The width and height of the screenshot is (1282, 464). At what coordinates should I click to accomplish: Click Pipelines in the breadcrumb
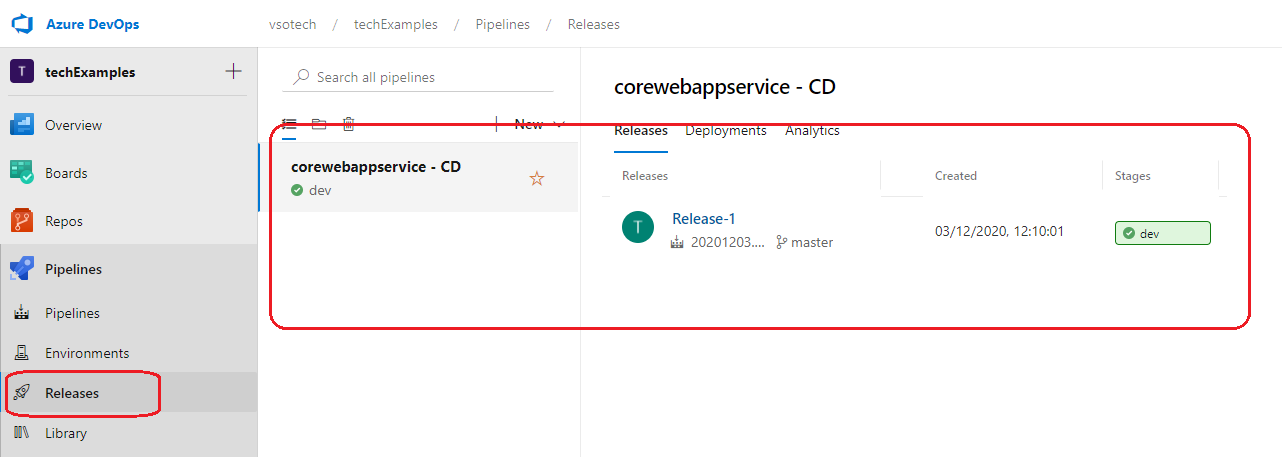tap(503, 24)
